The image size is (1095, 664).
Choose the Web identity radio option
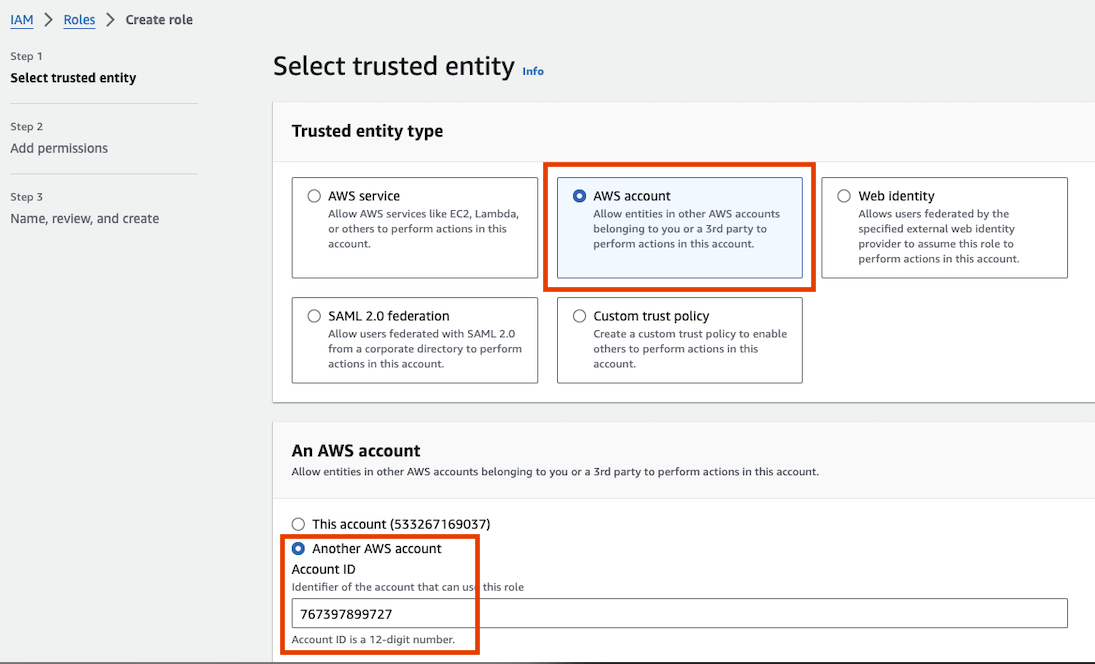tap(844, 196)
